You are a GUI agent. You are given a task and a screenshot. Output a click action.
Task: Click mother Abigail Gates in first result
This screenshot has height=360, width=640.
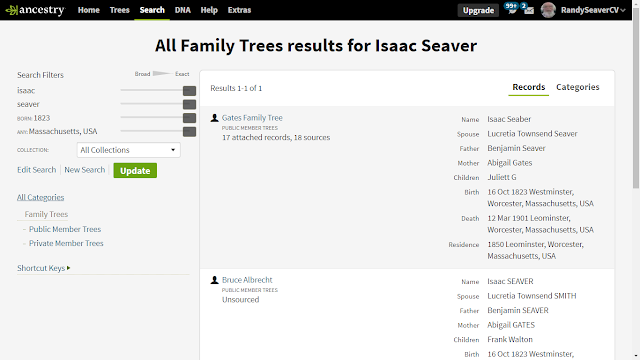510,163
